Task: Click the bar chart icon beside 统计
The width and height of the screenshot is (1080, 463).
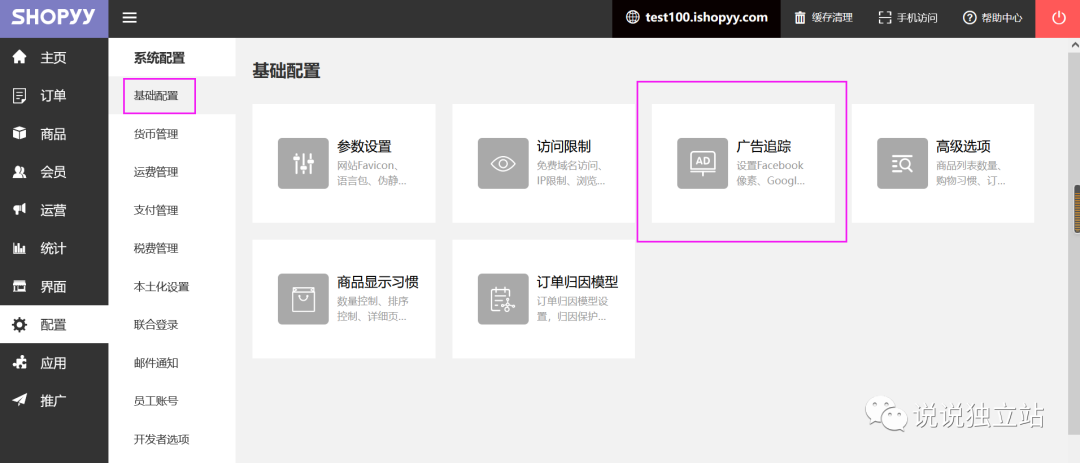Action: pyautogui.click(x=20, y=248)
